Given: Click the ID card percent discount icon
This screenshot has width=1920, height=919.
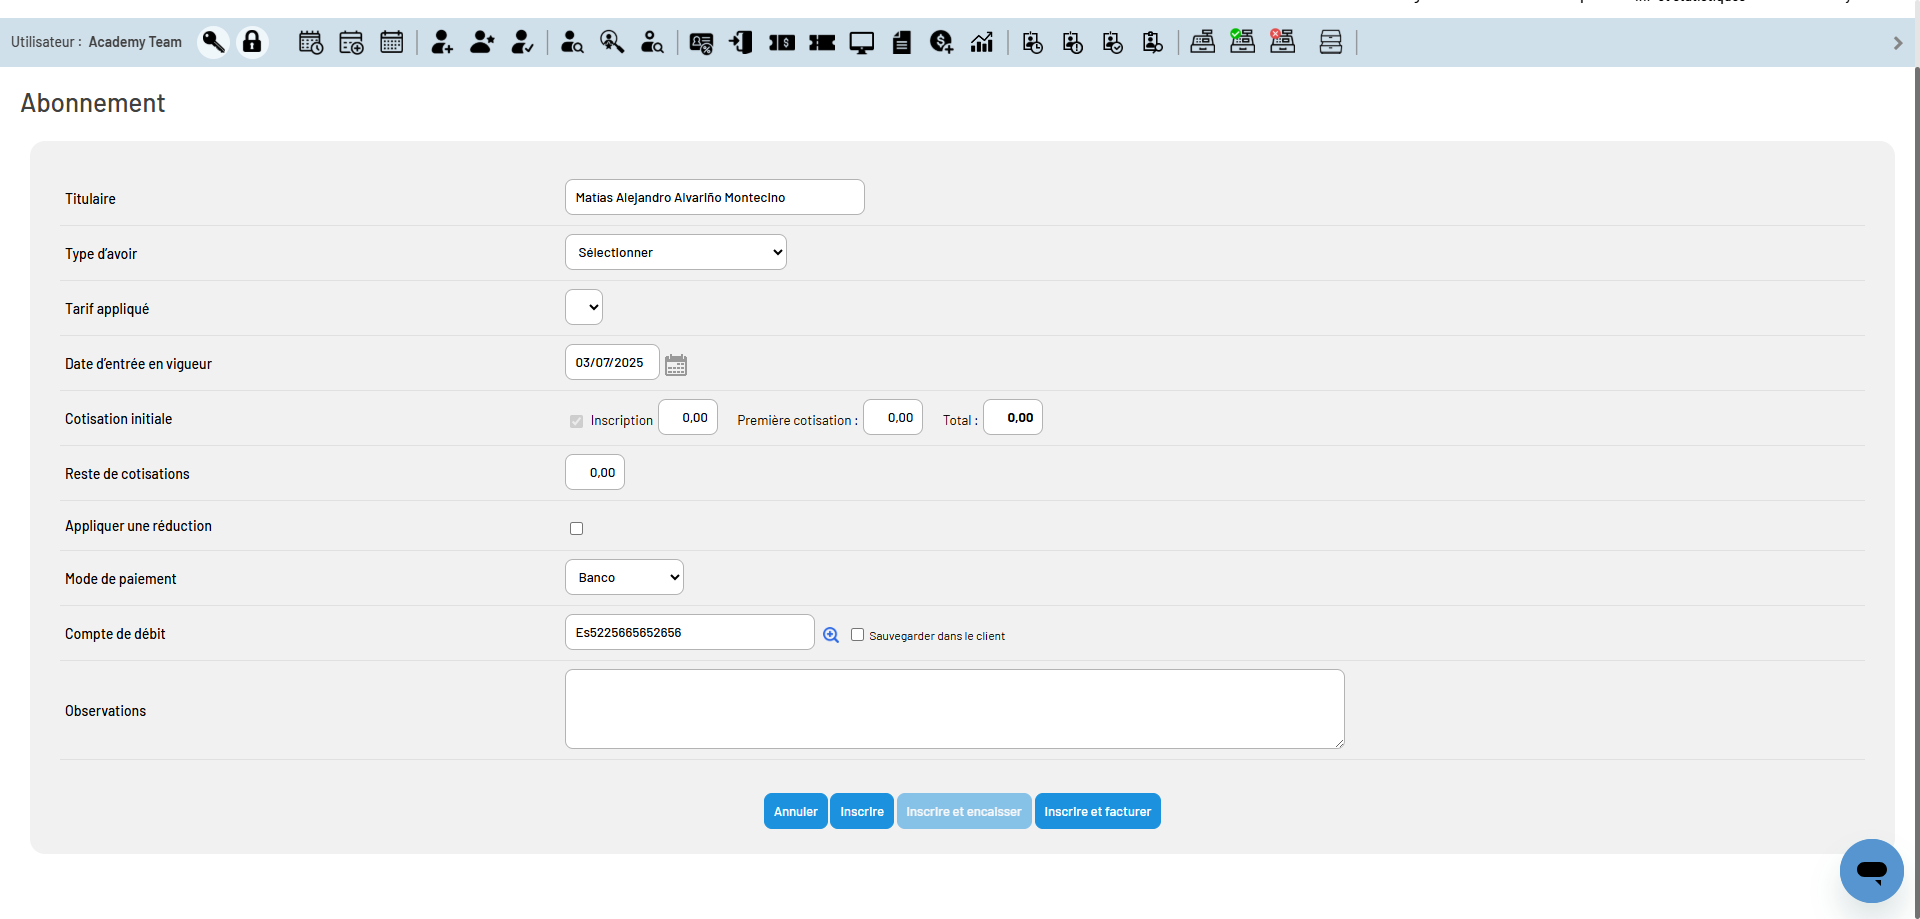Looking at the screenshot, I should click(702, 42).
